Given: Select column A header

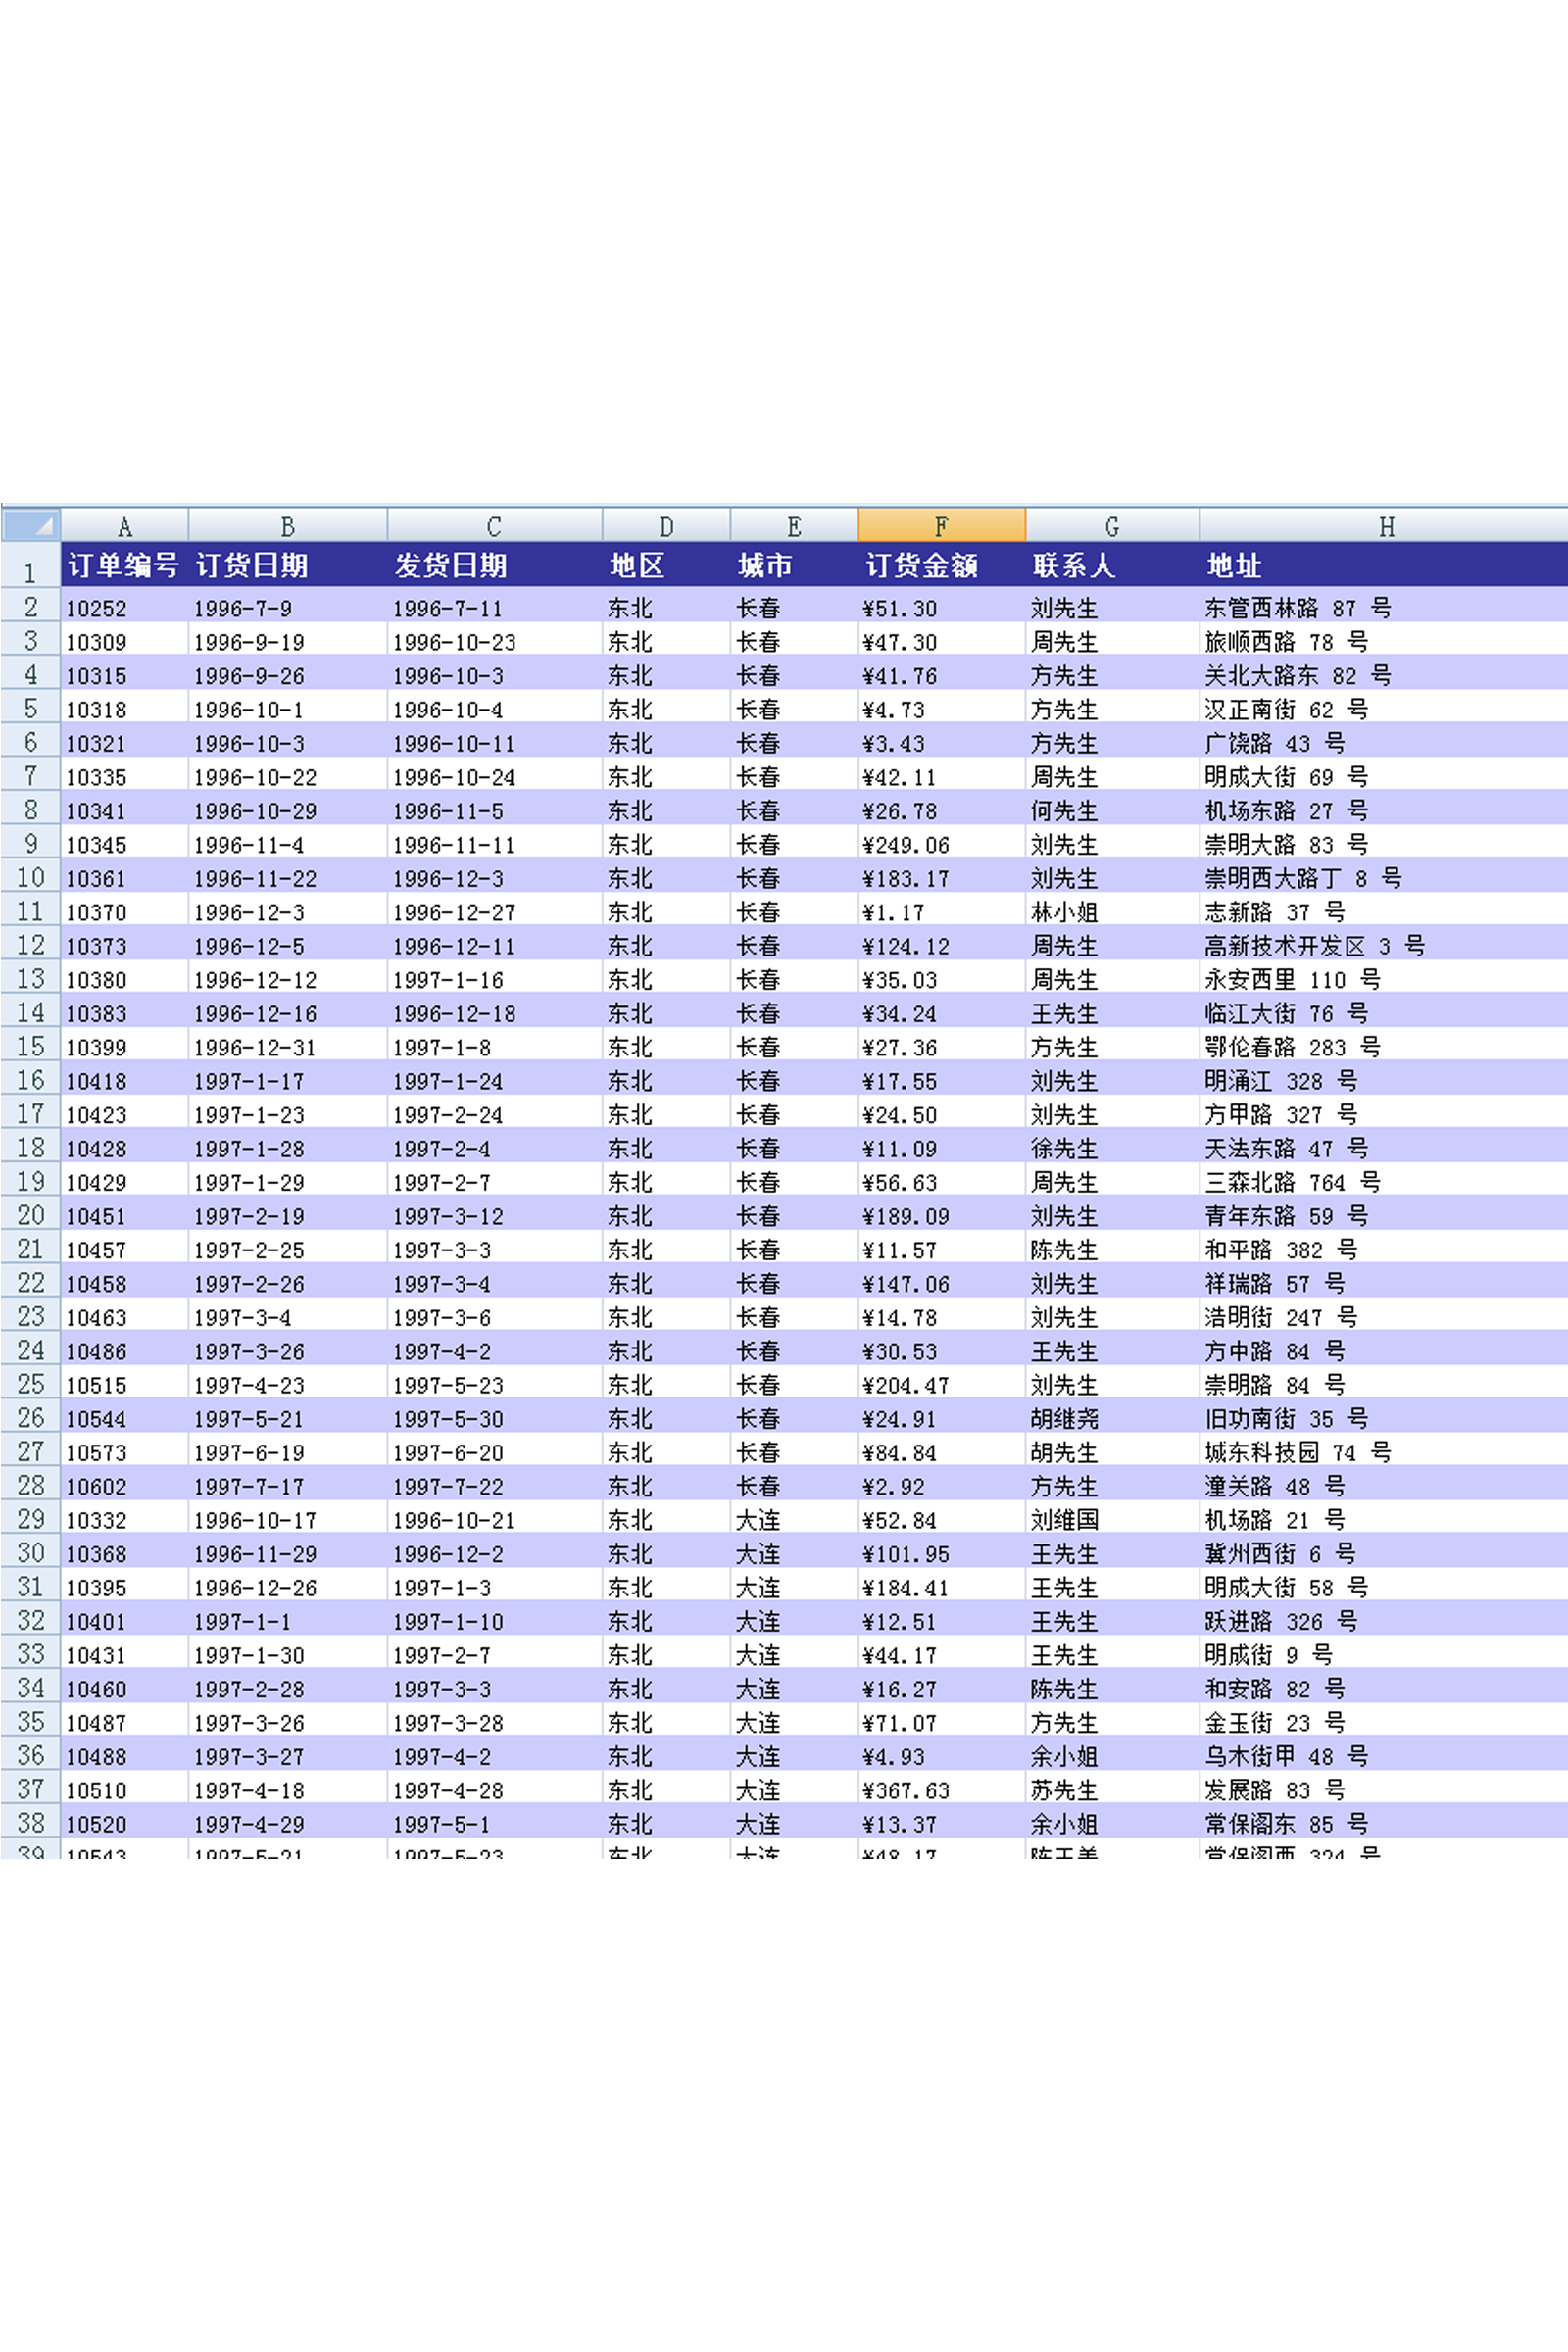Looking at the screenshot, I should (124, 526).
